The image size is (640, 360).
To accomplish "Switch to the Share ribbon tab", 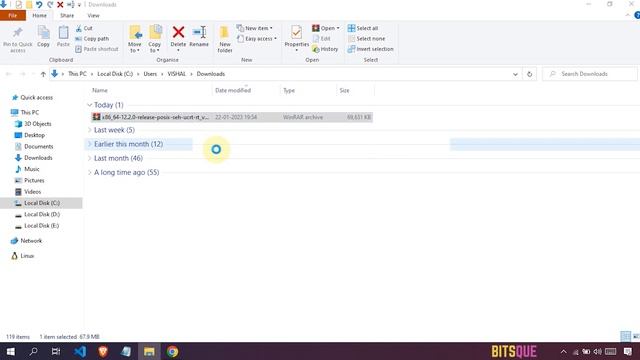I will [x=67, y=16].
